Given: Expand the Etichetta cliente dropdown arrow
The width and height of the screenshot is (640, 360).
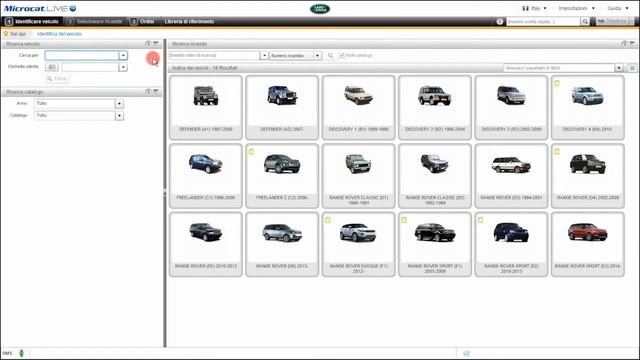Looking at the screenshot, I should pos(123,67).
